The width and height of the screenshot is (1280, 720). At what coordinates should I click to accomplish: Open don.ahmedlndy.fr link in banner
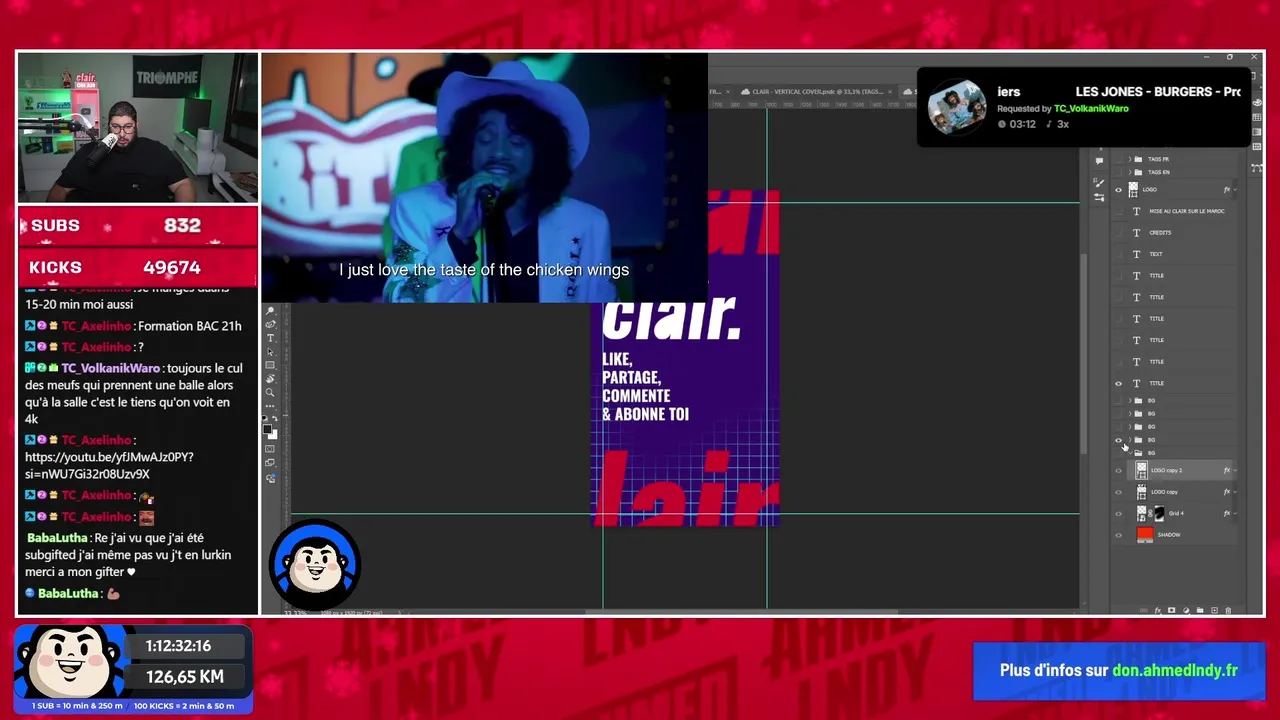tap(1174, 671)
